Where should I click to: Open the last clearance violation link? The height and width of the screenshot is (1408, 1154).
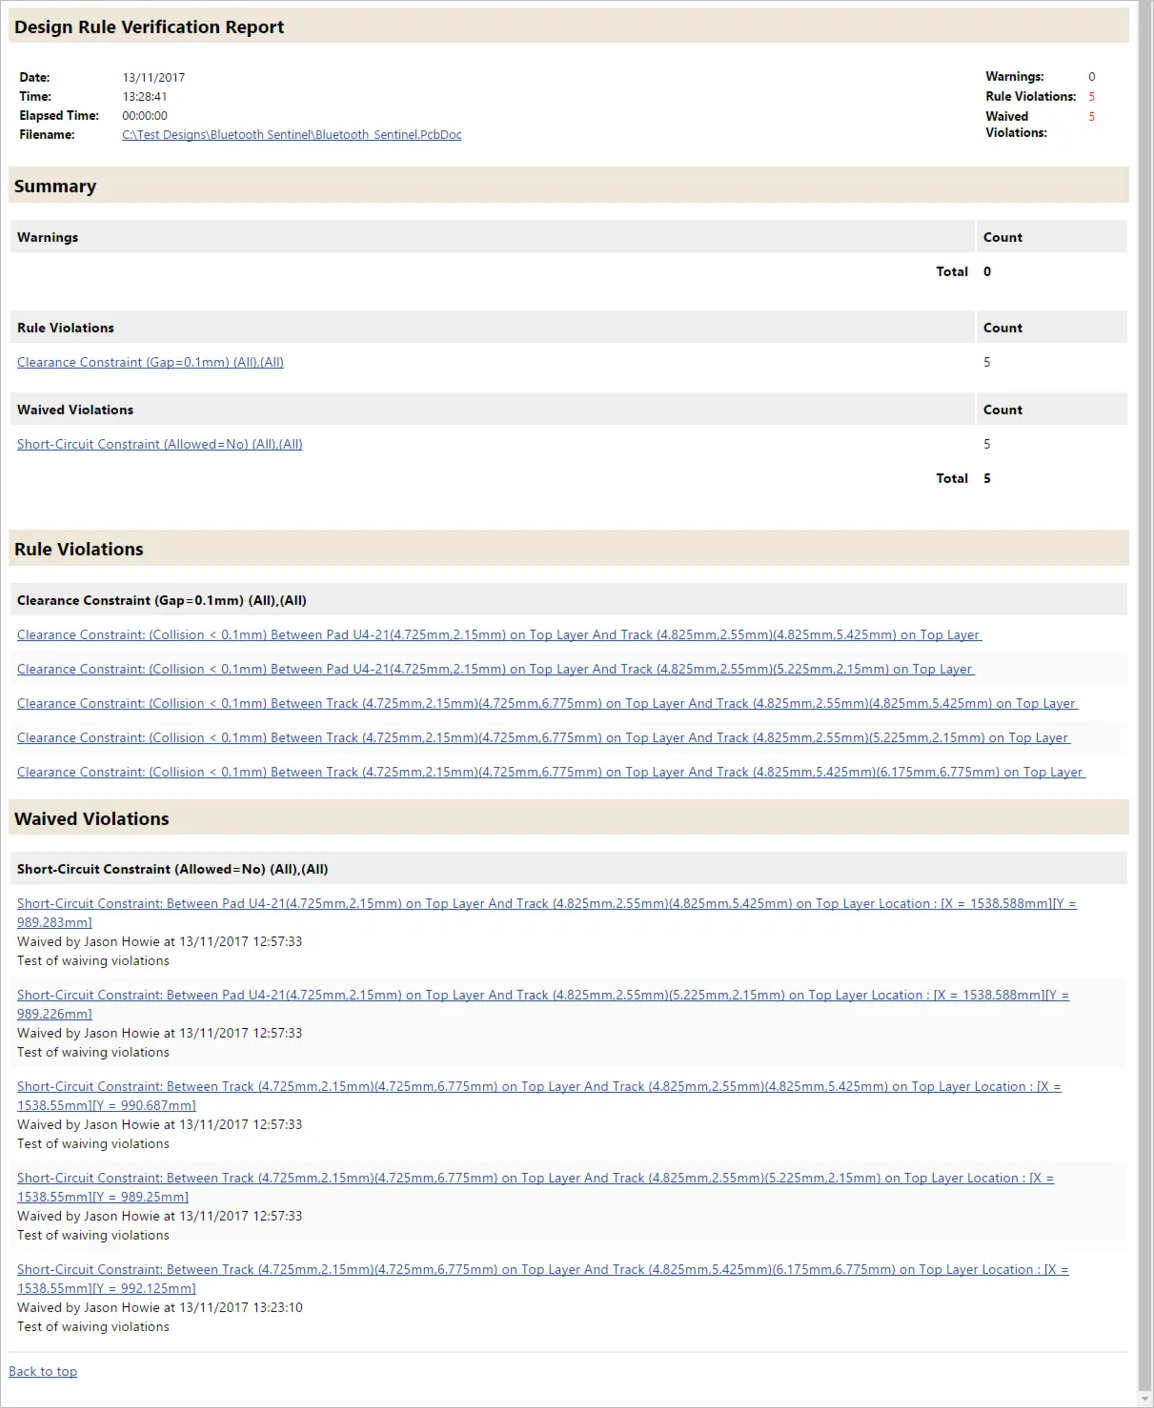[549, 771]
